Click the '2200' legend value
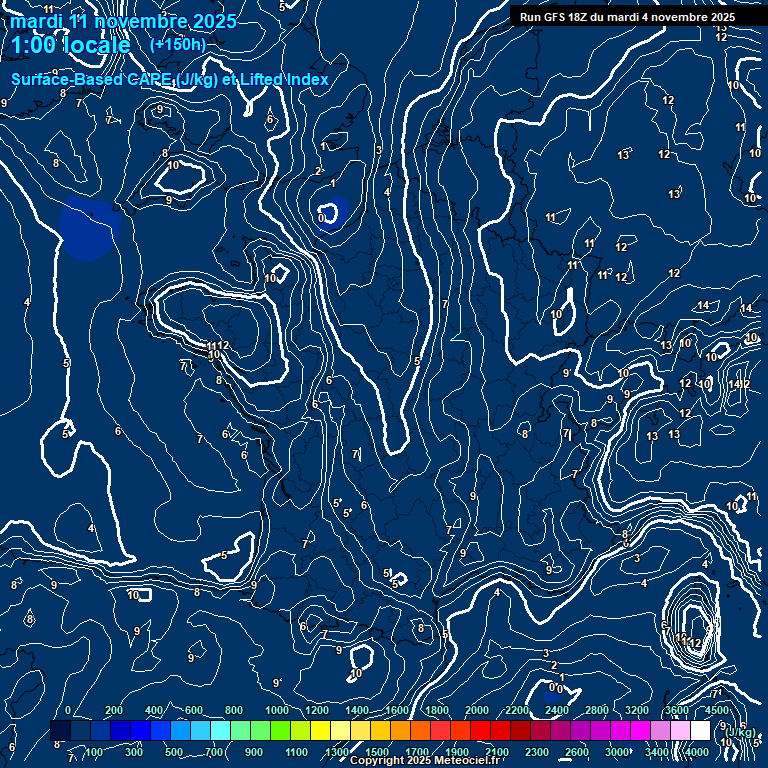 pos(517,710)
